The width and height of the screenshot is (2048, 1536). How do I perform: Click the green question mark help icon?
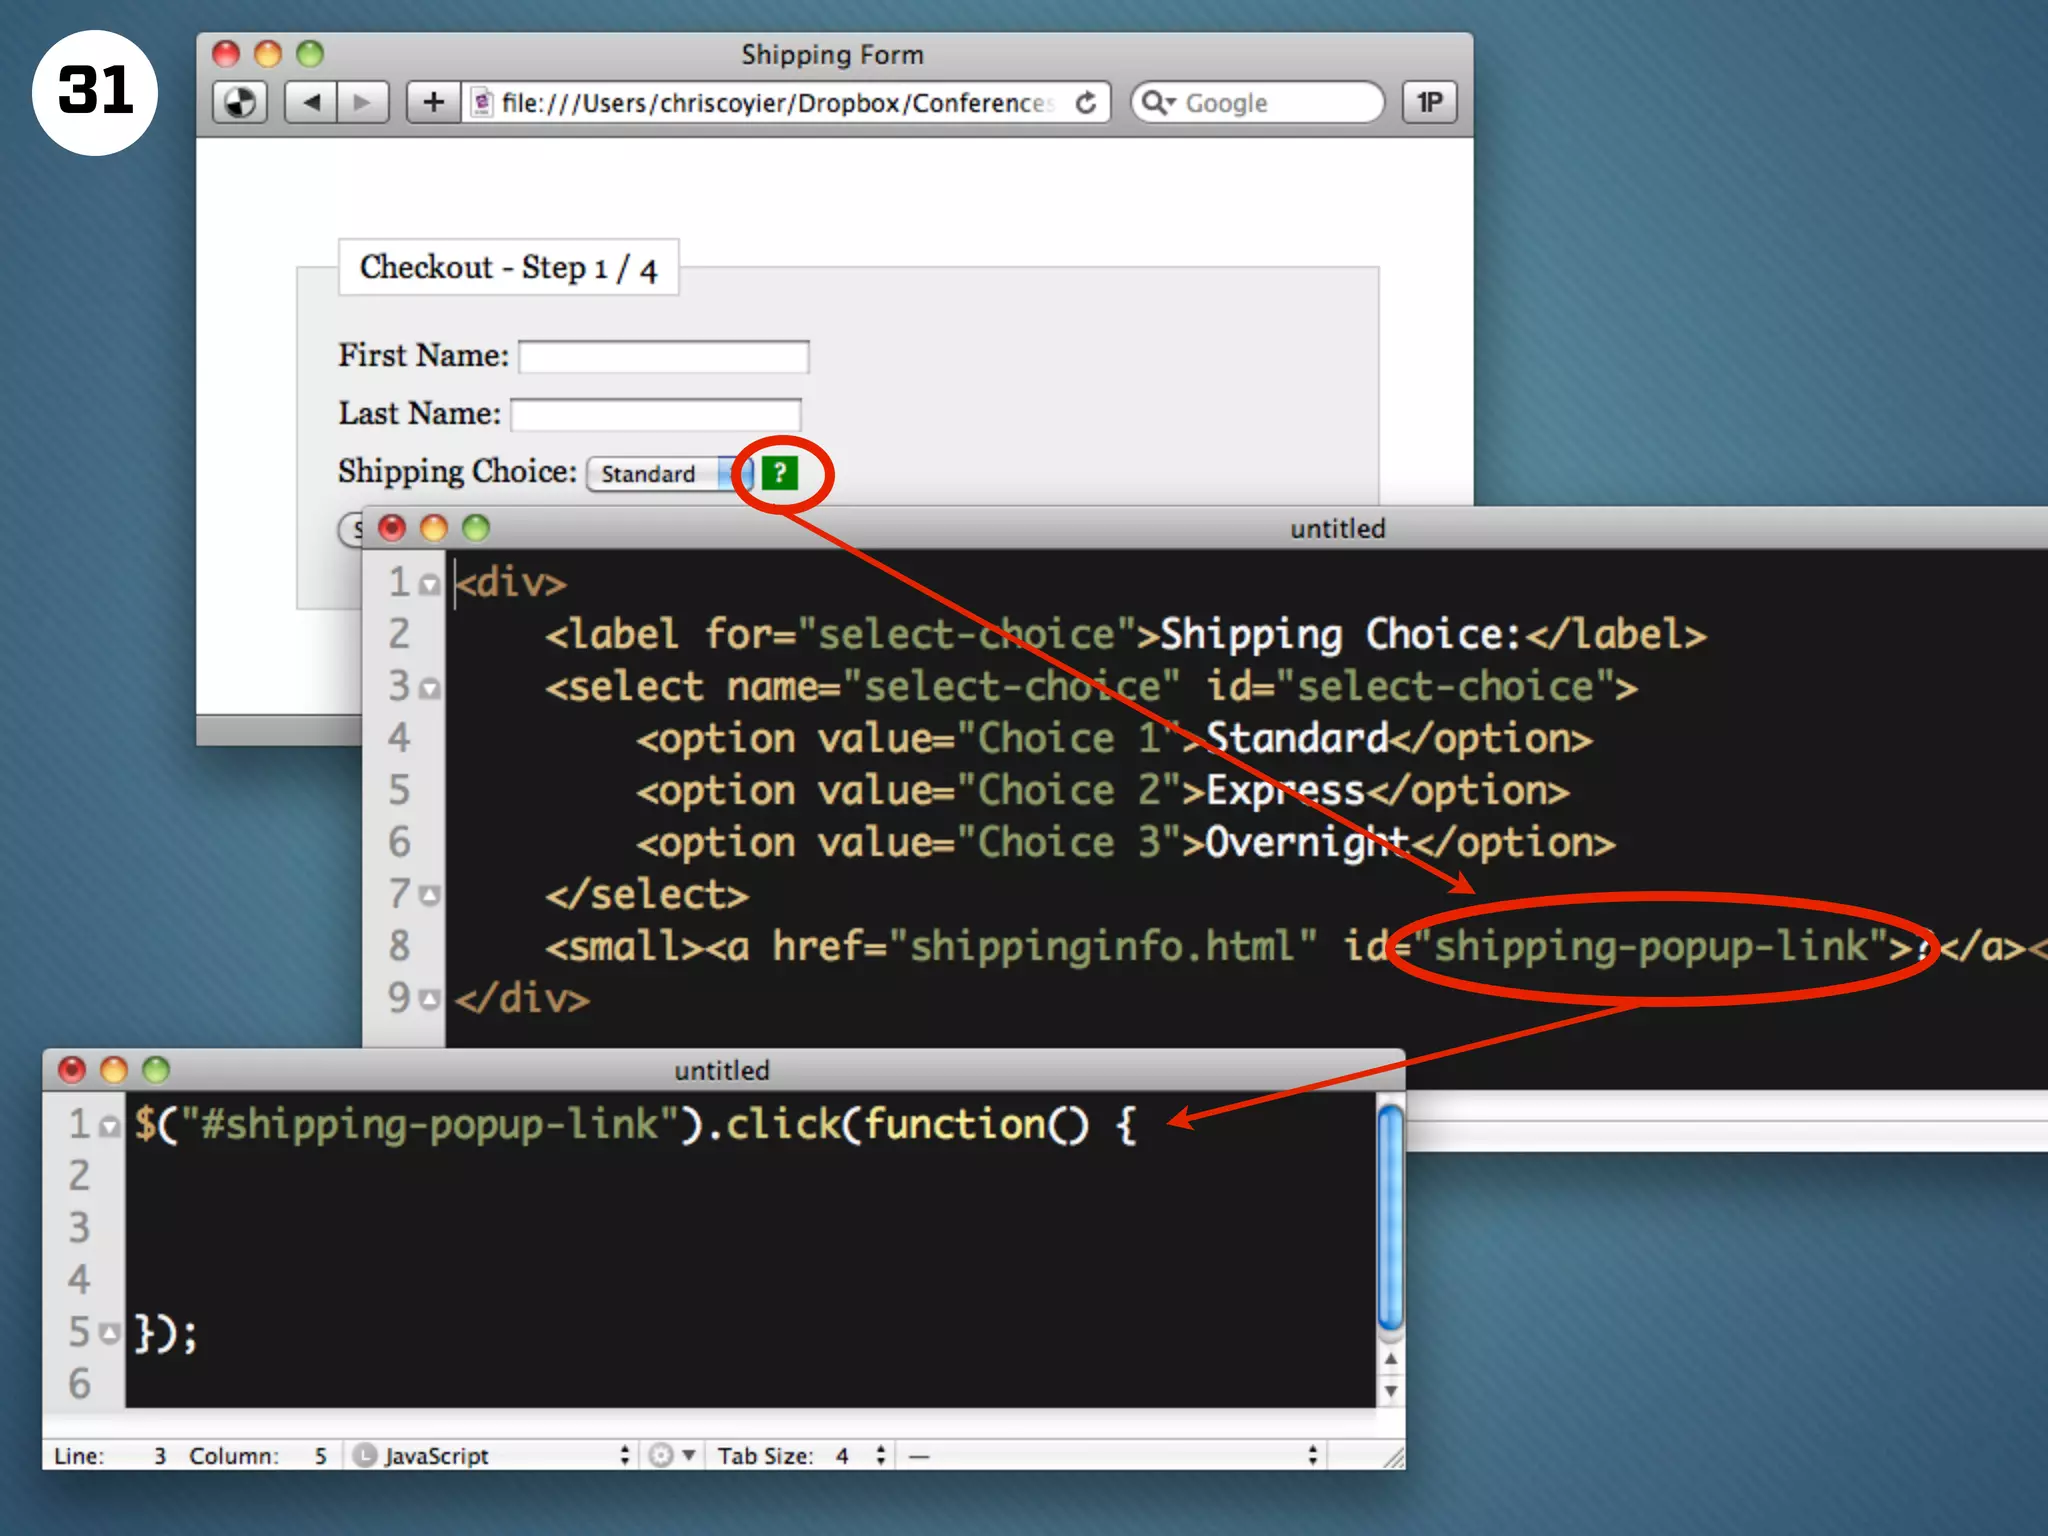pos(780,473)
